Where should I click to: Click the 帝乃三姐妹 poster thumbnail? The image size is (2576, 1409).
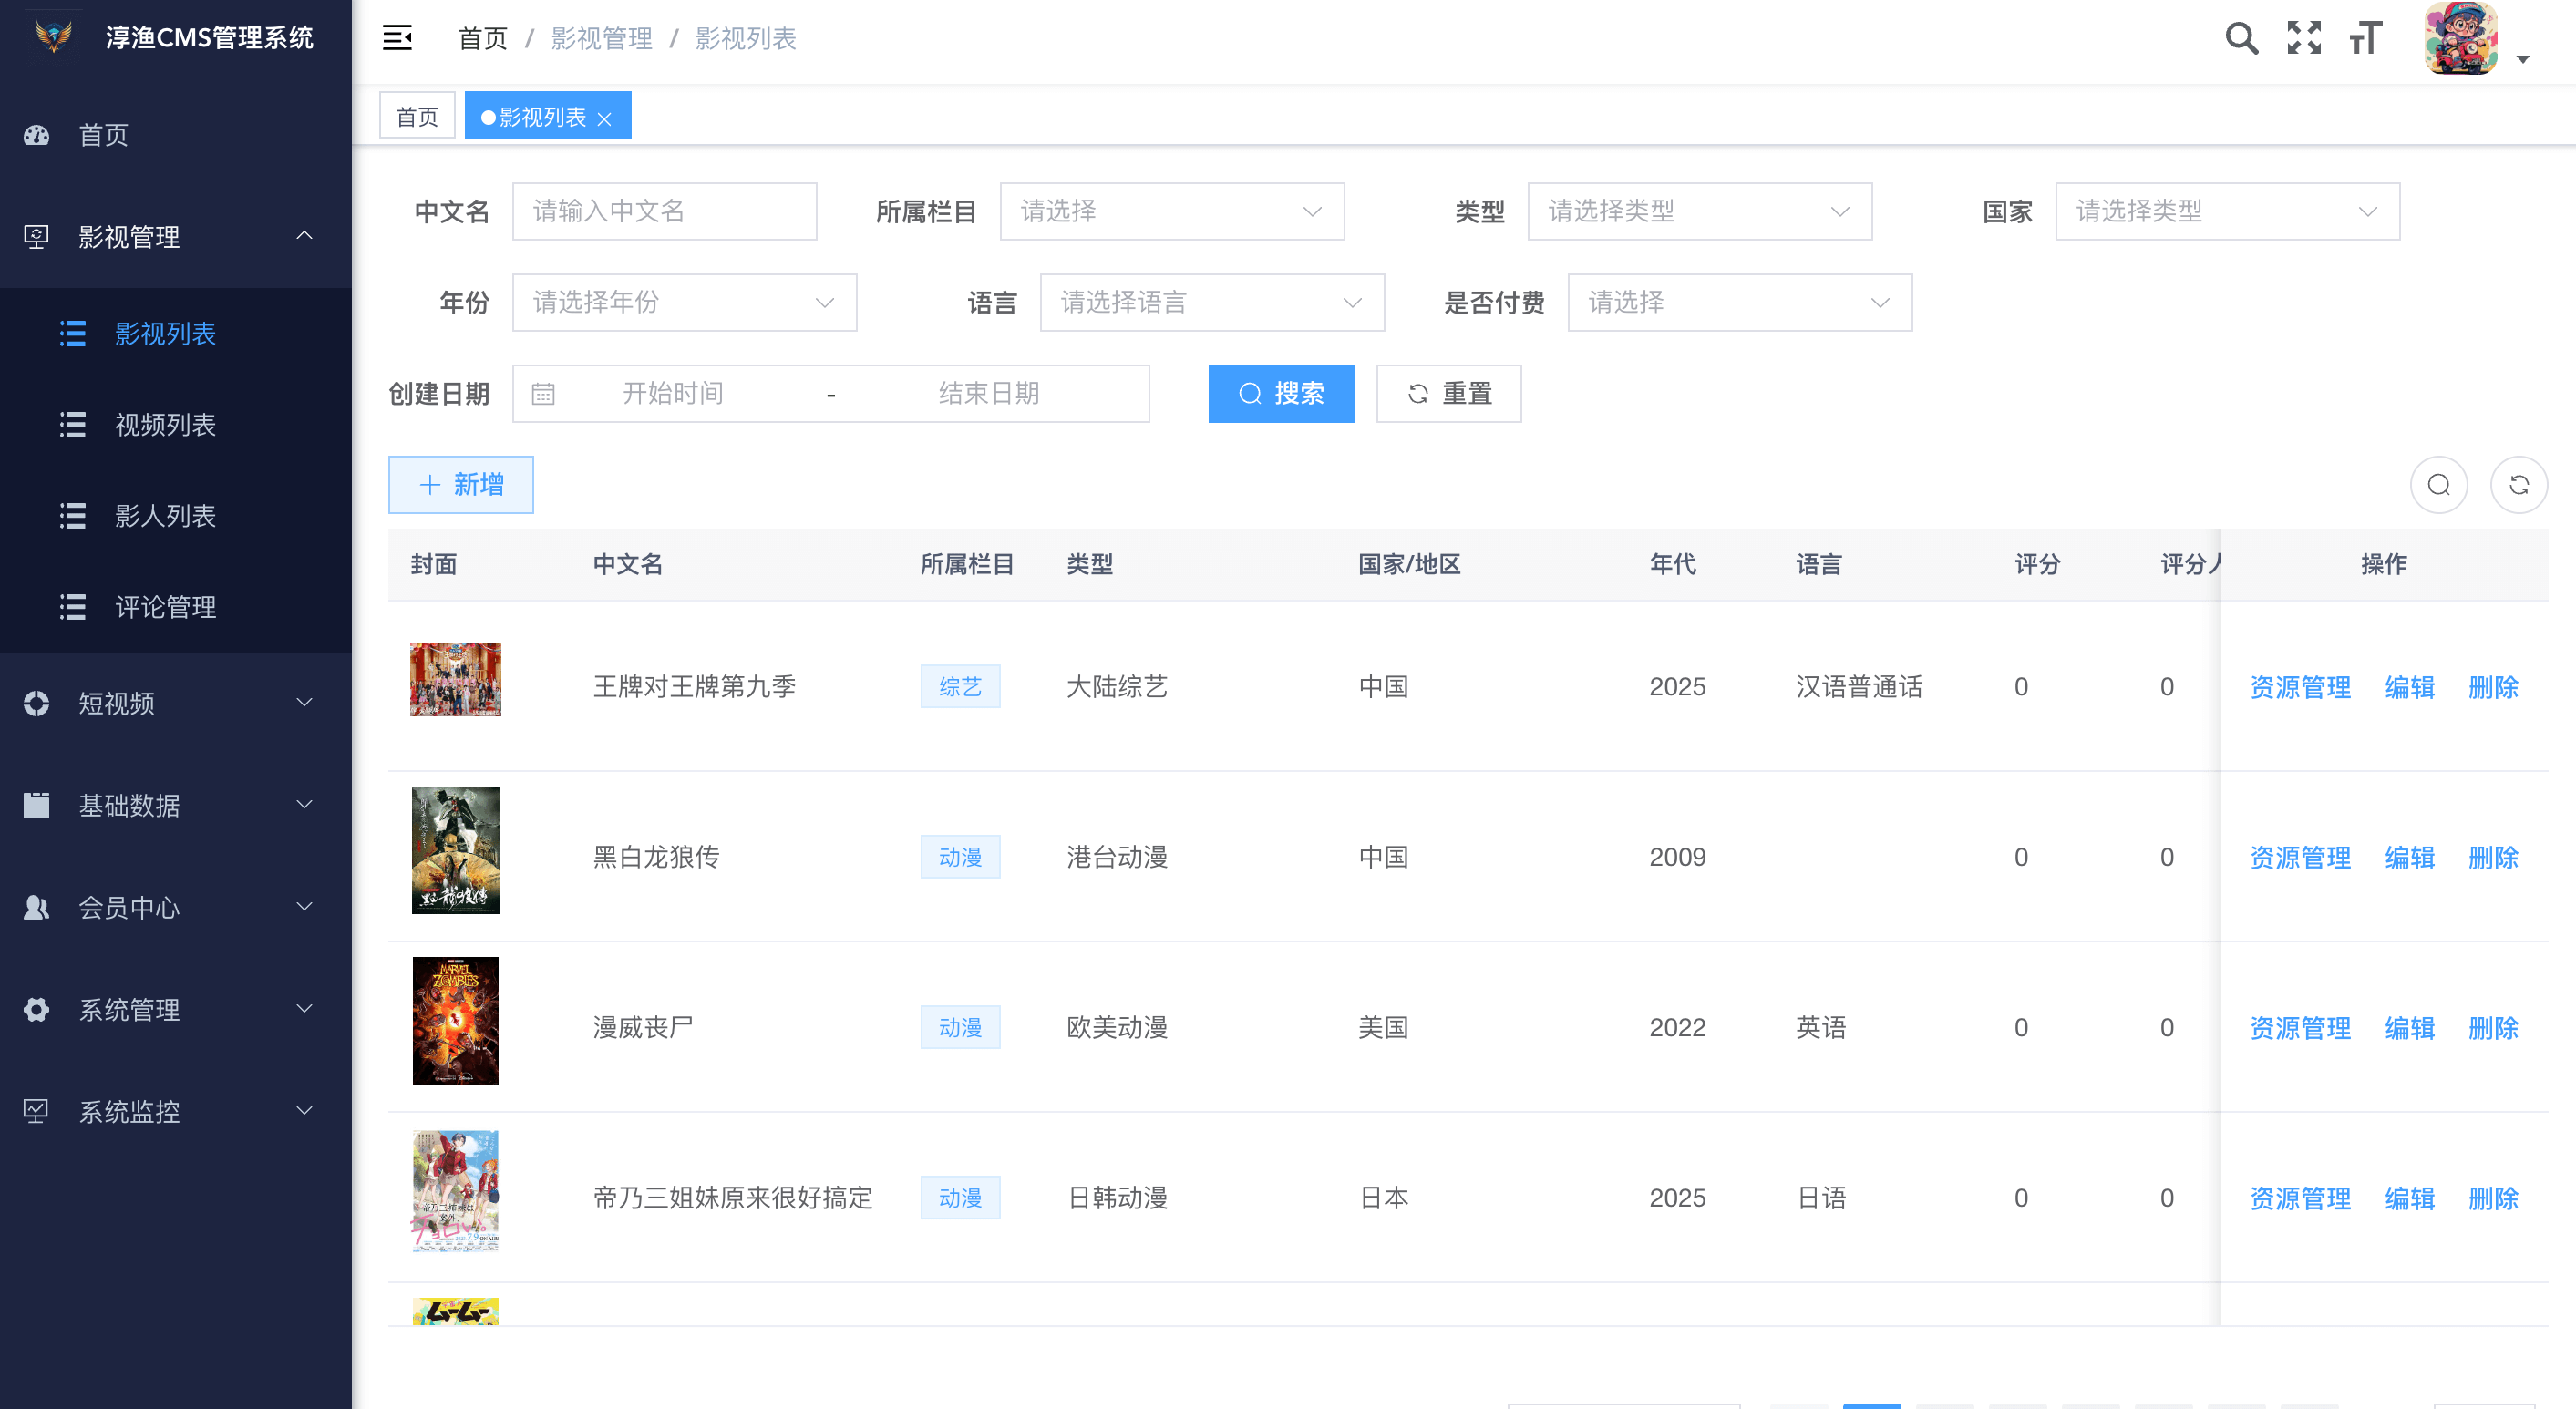pos(455,1190)
